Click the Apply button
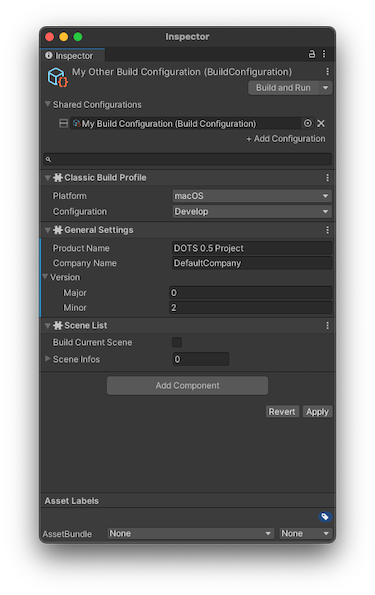The width and height of the screenshot is (375, 595). (317, 412)
